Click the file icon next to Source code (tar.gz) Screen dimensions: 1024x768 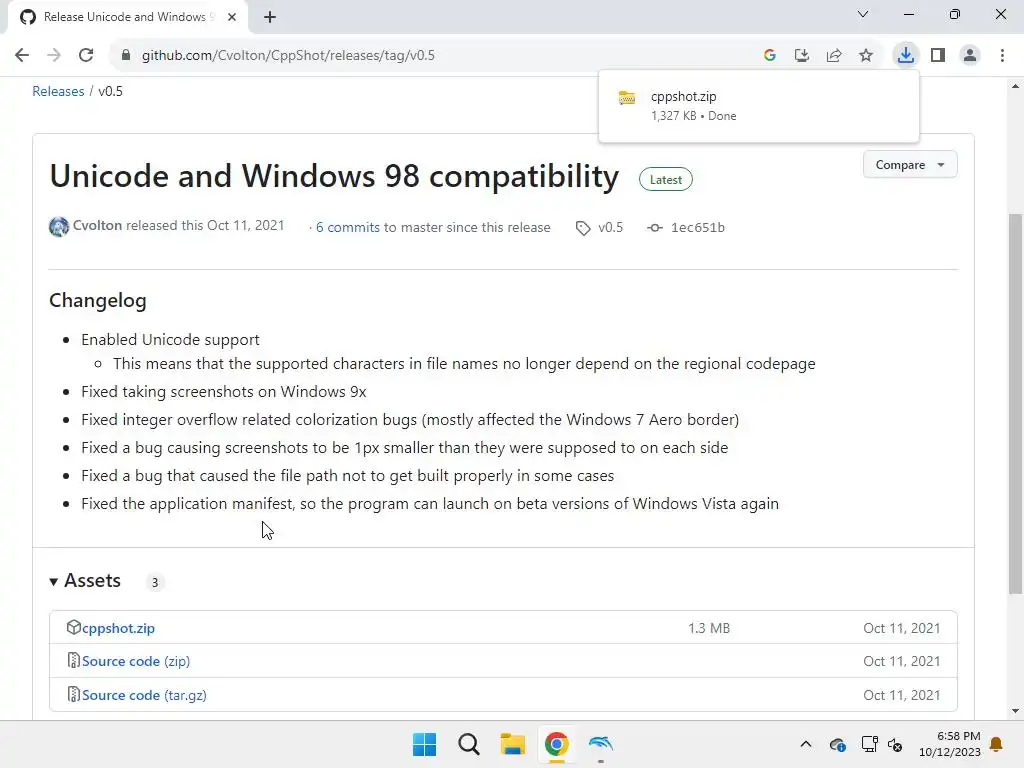[x=73, y=694]
